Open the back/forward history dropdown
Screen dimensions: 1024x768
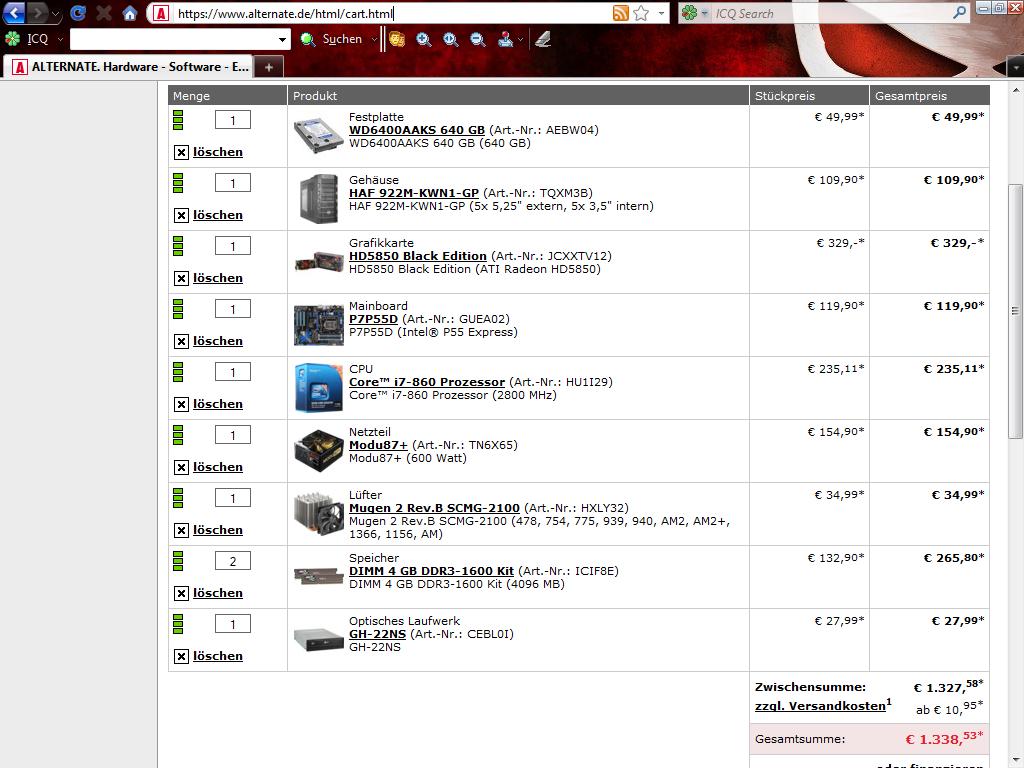tap(56, 13)
